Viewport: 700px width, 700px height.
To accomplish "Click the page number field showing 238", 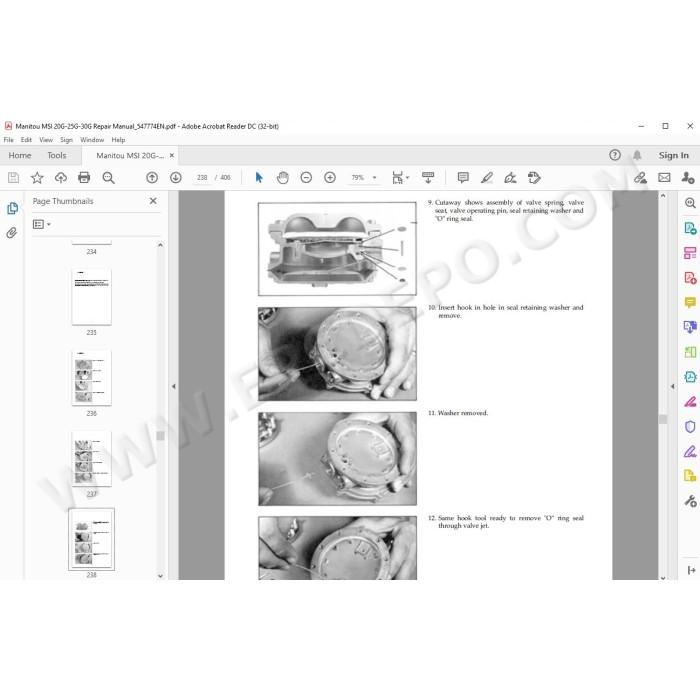I will 202,178.
